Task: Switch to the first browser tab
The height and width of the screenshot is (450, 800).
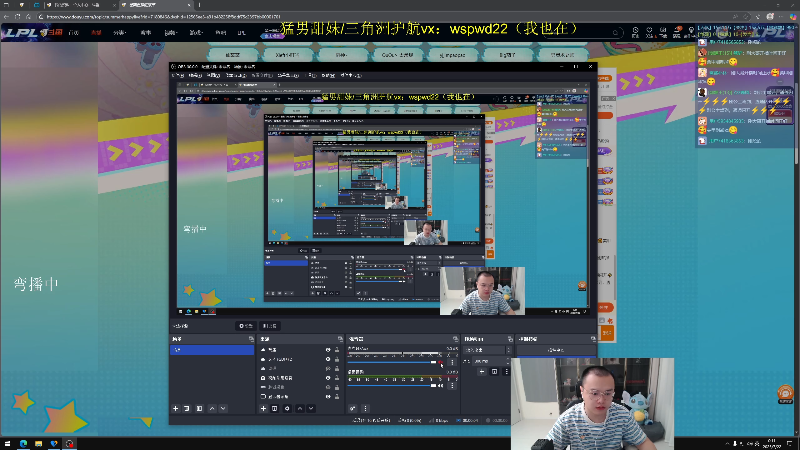Action: tap(81, 5)
